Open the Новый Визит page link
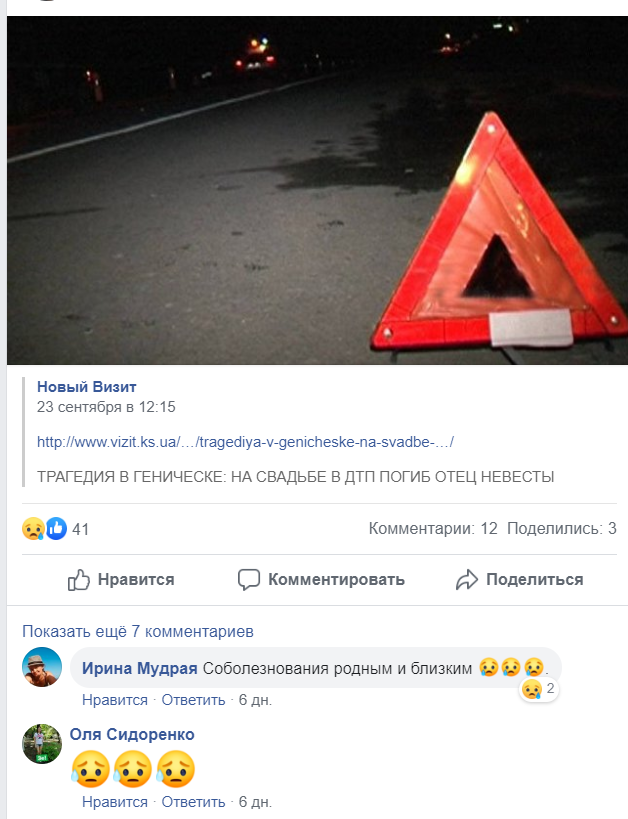628x819 pixels. (87, 387)
